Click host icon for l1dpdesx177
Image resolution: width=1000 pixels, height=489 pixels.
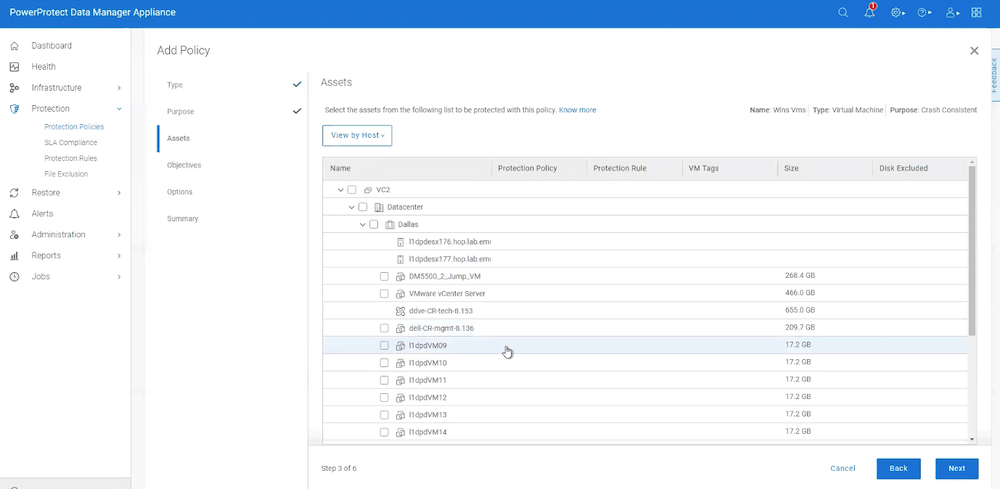click(401, 259)
